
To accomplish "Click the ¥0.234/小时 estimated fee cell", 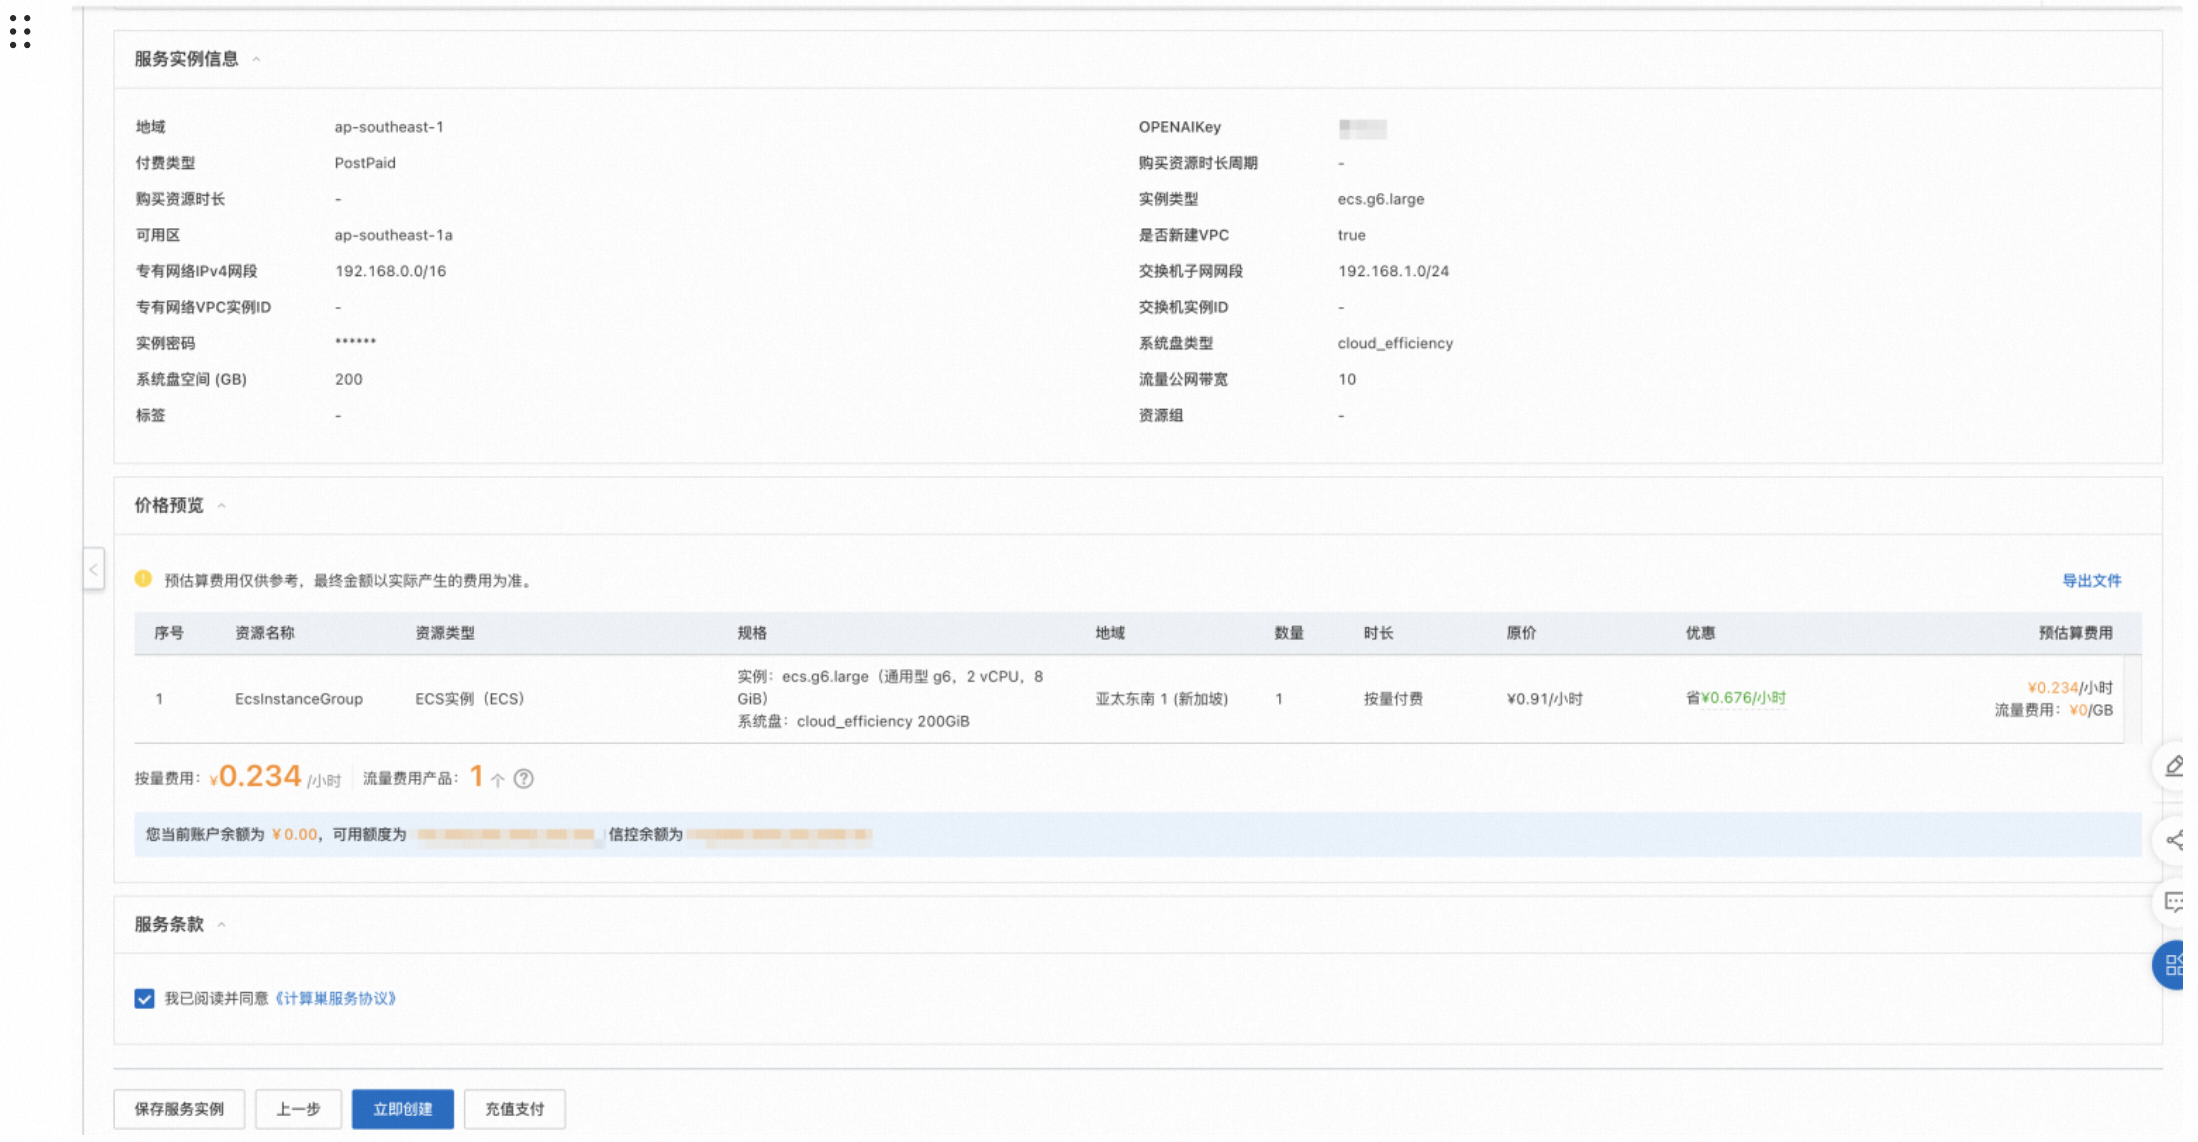I will pos(2069,688).
